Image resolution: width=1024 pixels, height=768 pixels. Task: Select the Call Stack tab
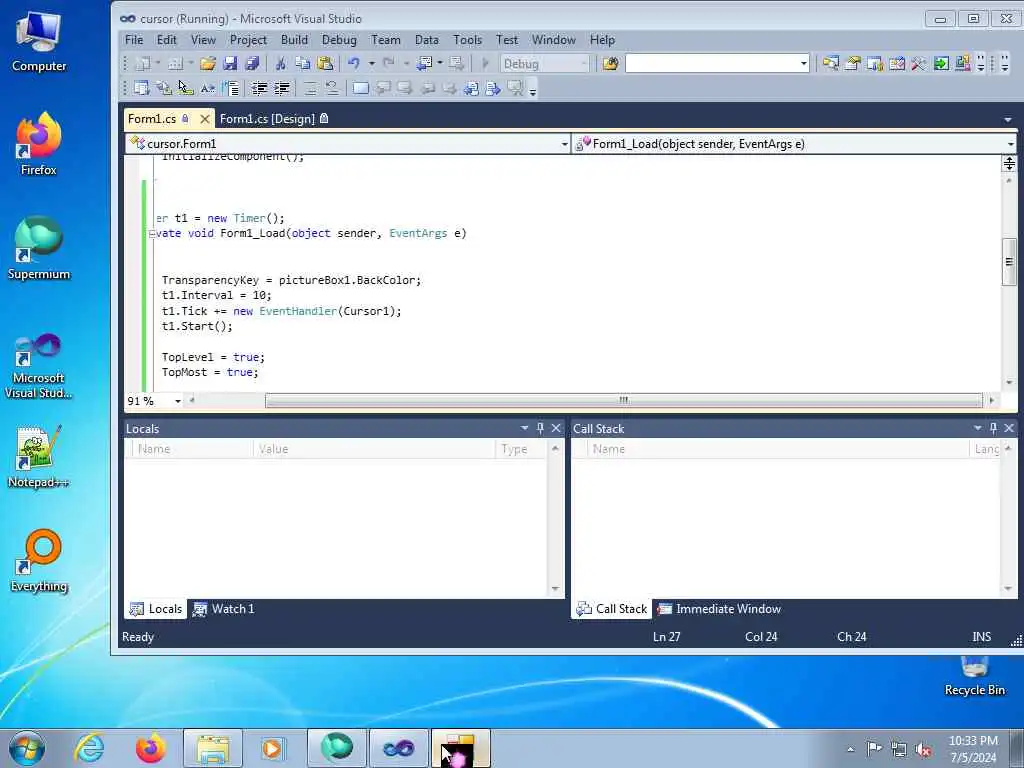pyautogui.click(x=612, y=609)
